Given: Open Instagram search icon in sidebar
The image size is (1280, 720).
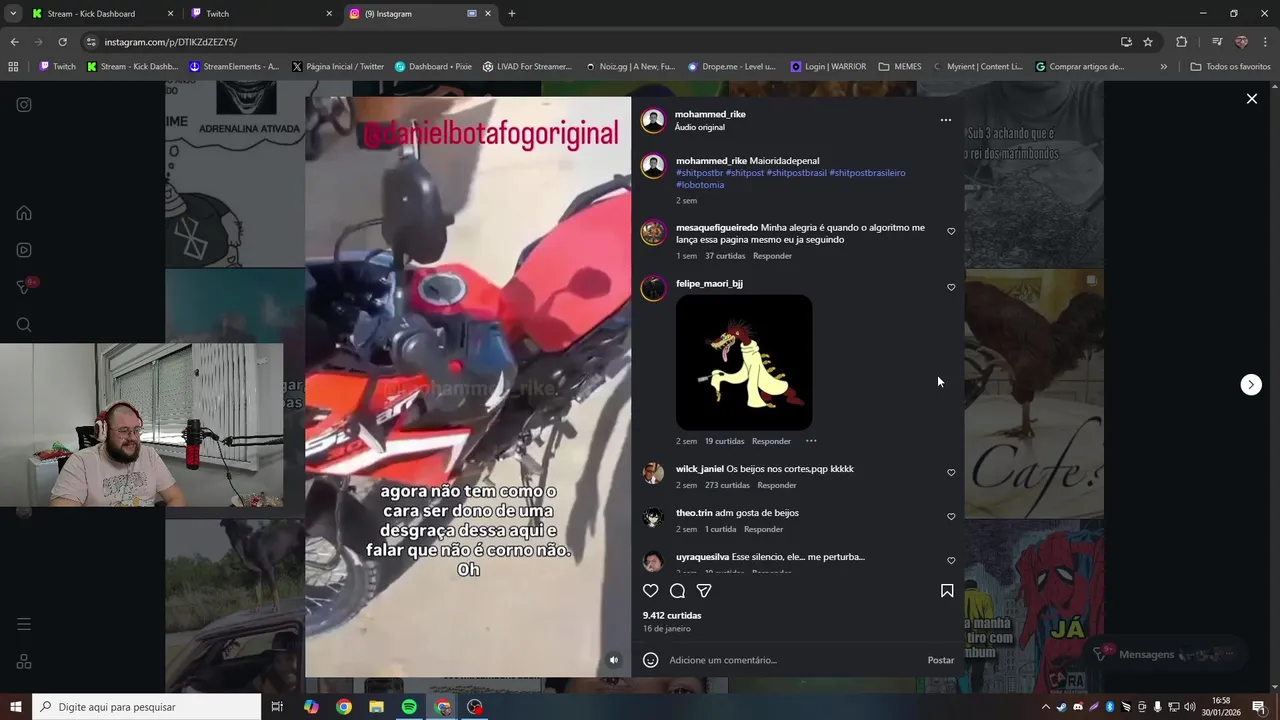Looking at the screenshot, I should 24,325.
